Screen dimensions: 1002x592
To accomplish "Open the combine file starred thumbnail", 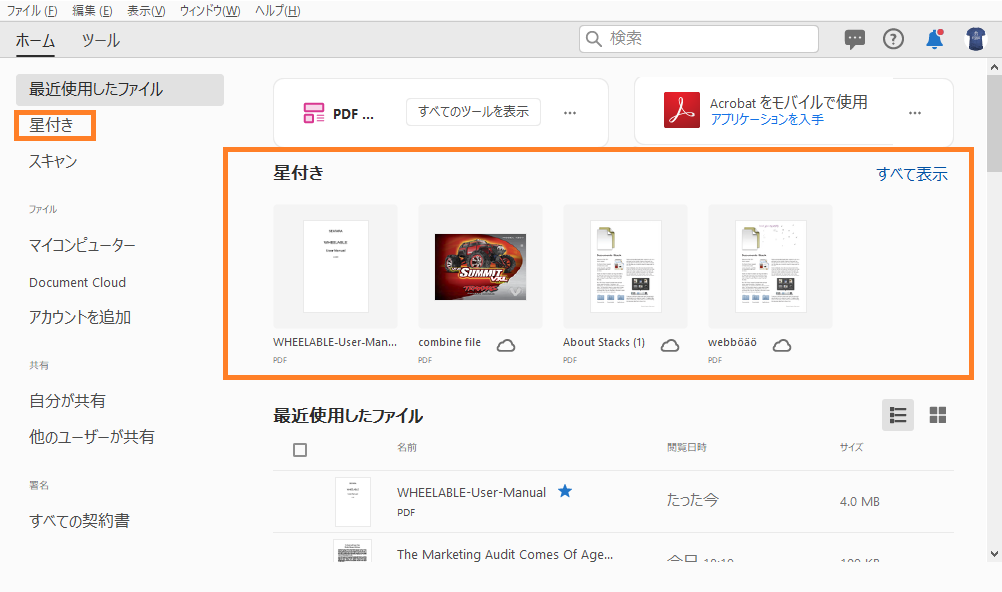I will tap(481, 267).
